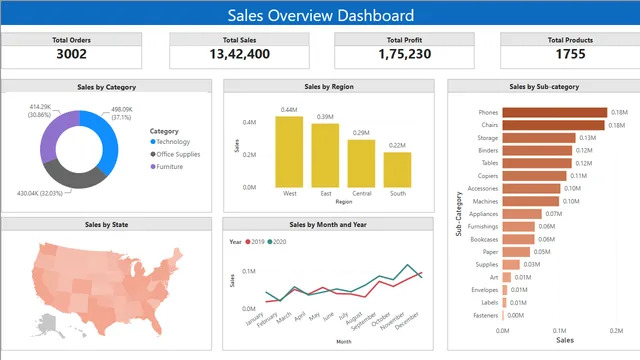Click the 430.04K (32.03%) data label
640x360 pixels.
tap(40, 193)
